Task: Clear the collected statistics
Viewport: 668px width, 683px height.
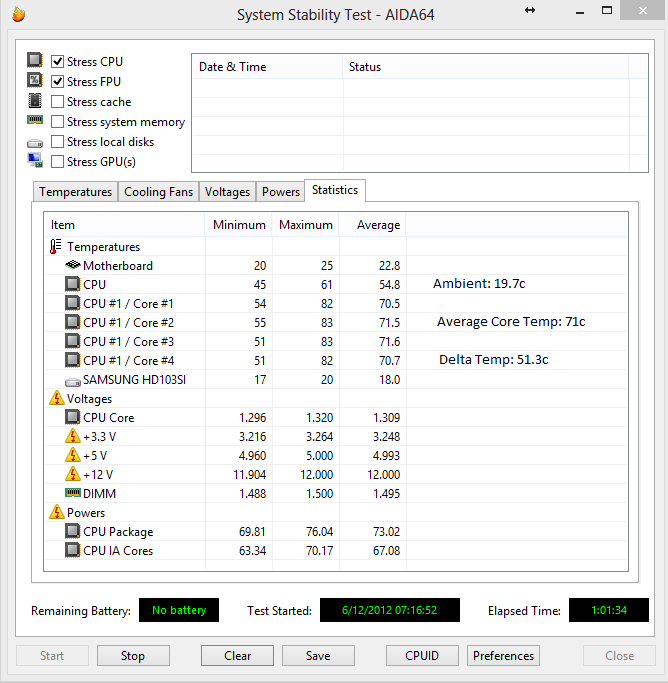Action: coord(237,656)
